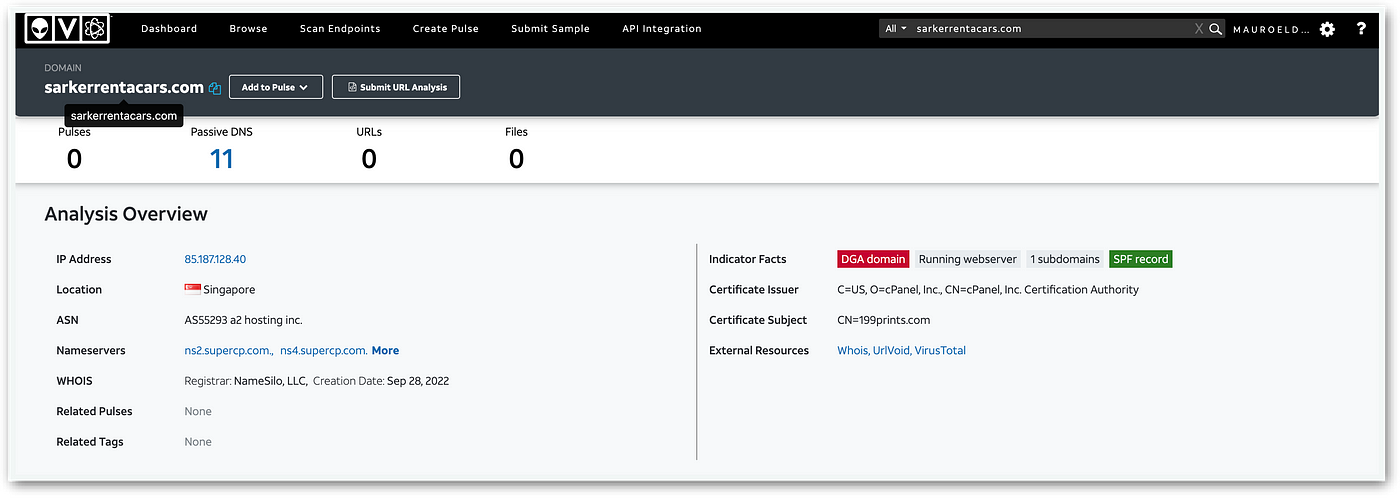This screenshot has width=1400, height=498.
Task: Open the MAUROELD user account menu
Action: [x=1271, y=29]
